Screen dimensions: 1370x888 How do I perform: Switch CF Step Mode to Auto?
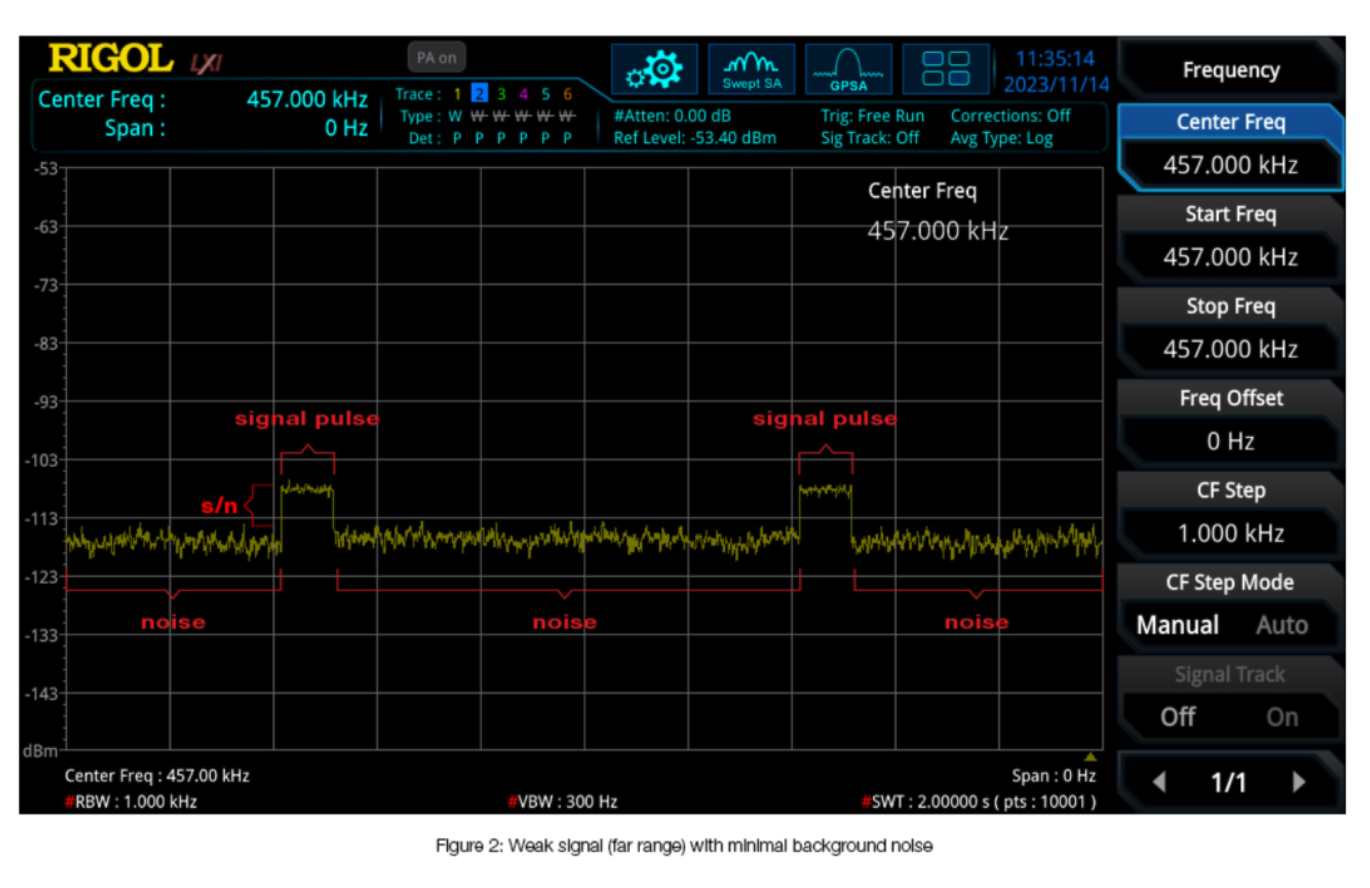1281,625
